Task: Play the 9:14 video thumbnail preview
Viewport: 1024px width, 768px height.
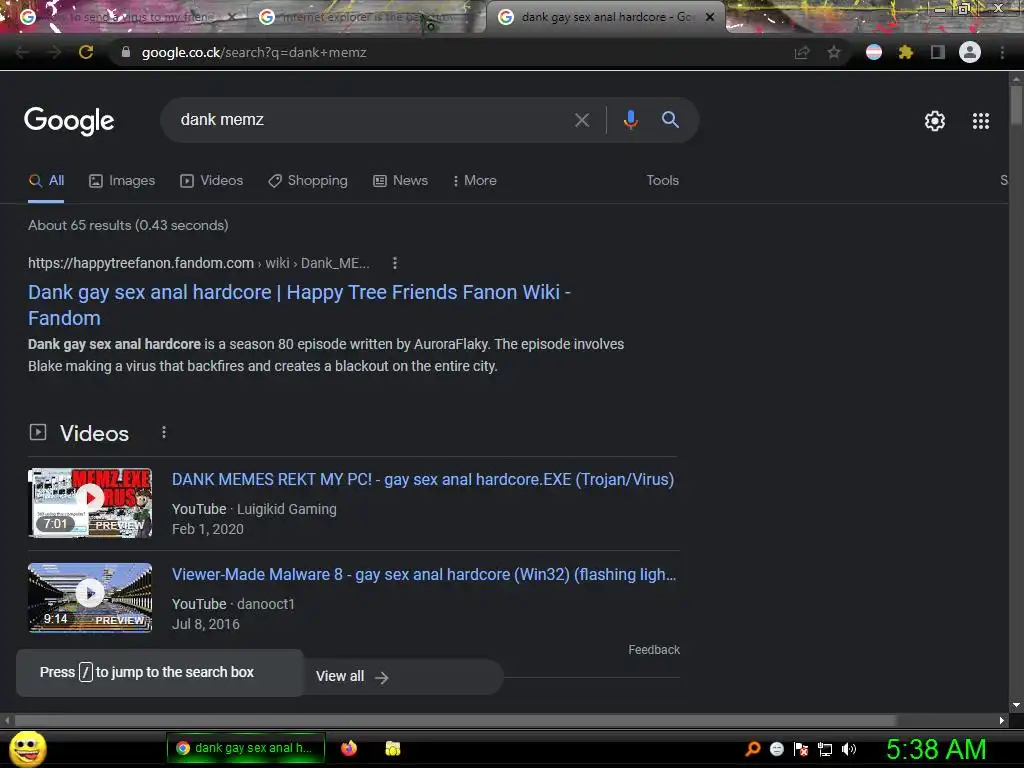Action: click(90, 598)
